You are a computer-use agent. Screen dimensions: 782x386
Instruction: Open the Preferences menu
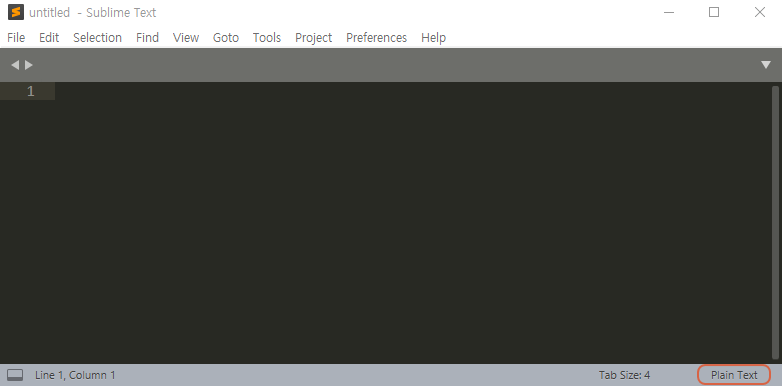click(x=376, y=37)
